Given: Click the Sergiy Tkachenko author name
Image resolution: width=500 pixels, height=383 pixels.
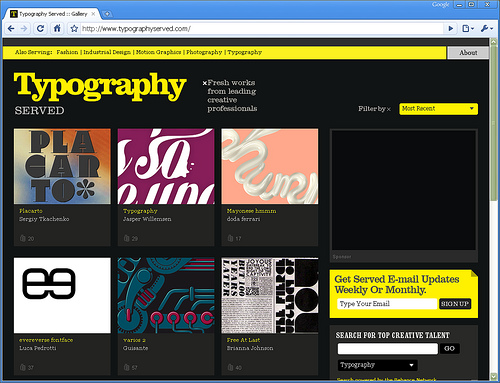Looking at the screenshot, I should click(44, 219).
